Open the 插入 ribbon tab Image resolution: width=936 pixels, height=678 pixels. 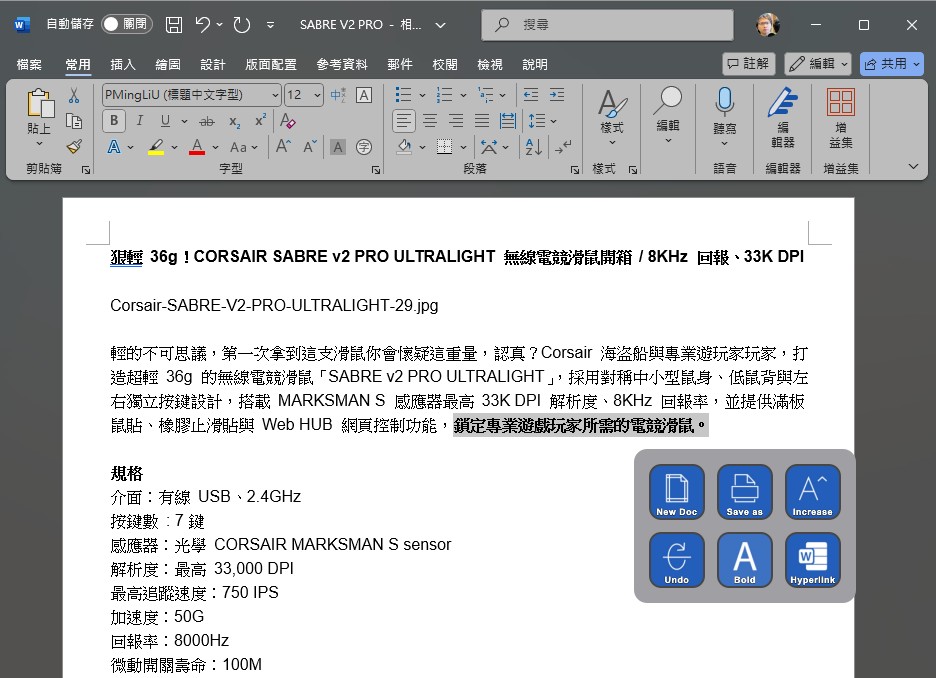pos(123,64)
